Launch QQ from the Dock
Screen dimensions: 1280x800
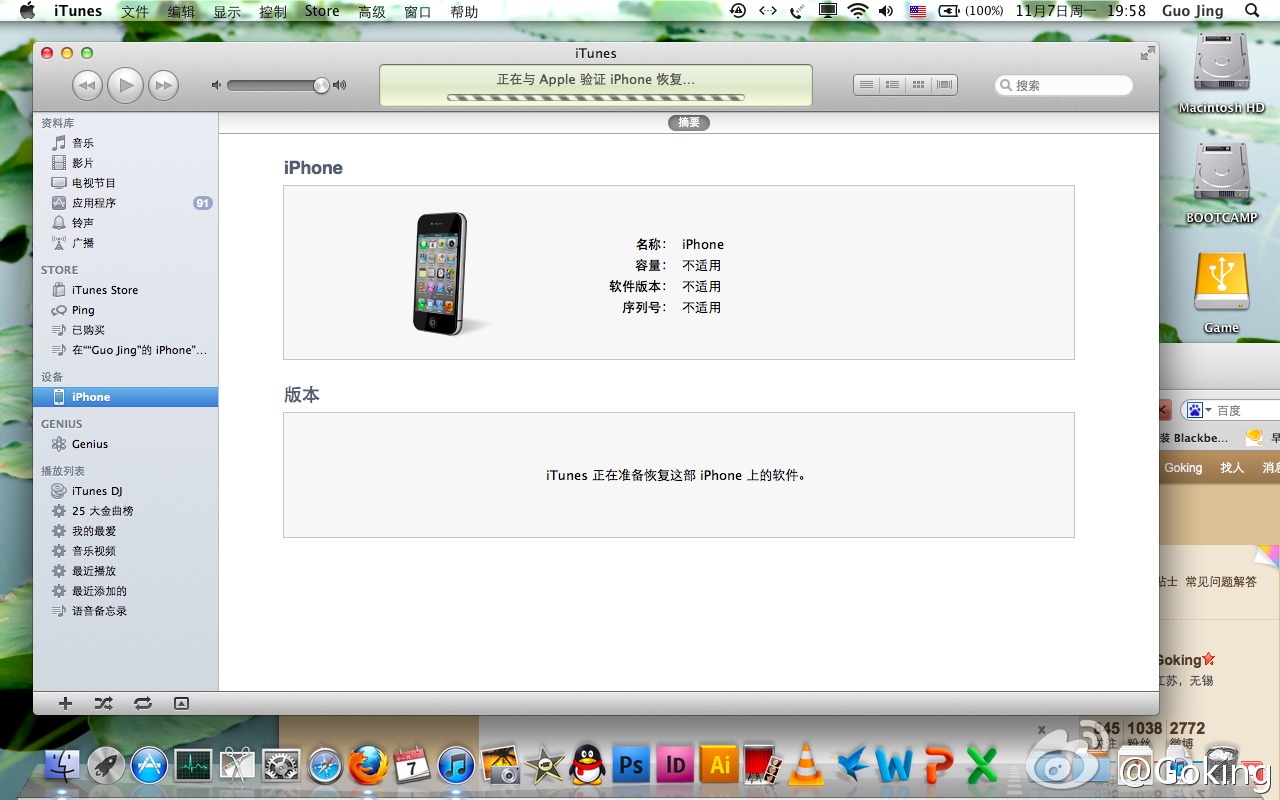coord(587,765)
